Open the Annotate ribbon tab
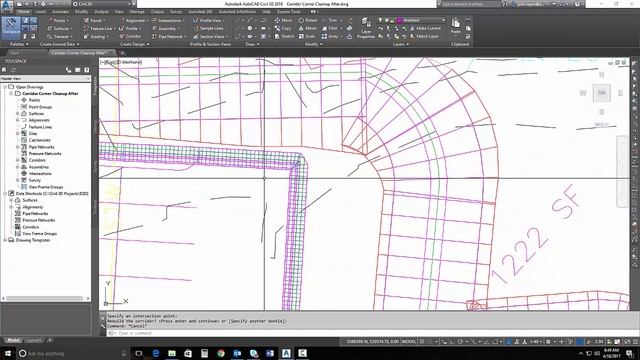This screenshot has width=640, height=360. click(x=60, y=12)
